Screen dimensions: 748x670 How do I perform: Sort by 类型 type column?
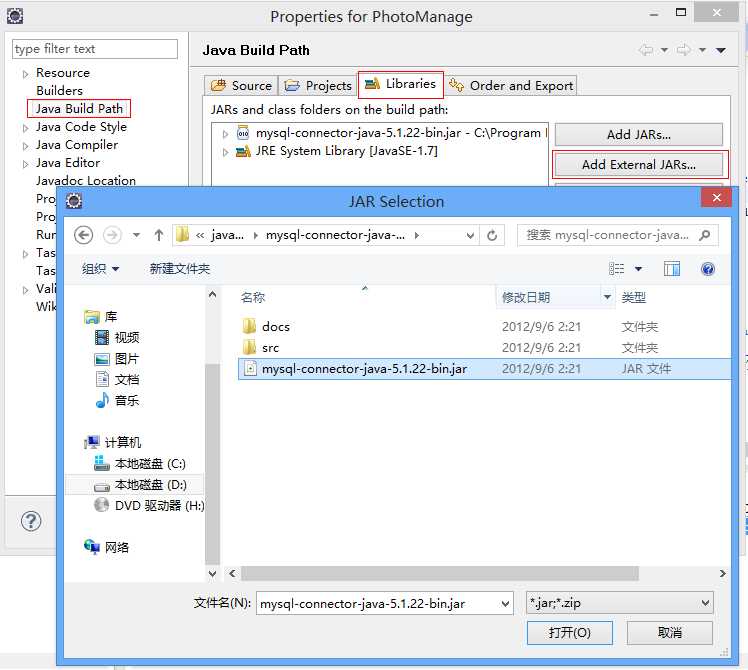[634, 297]
